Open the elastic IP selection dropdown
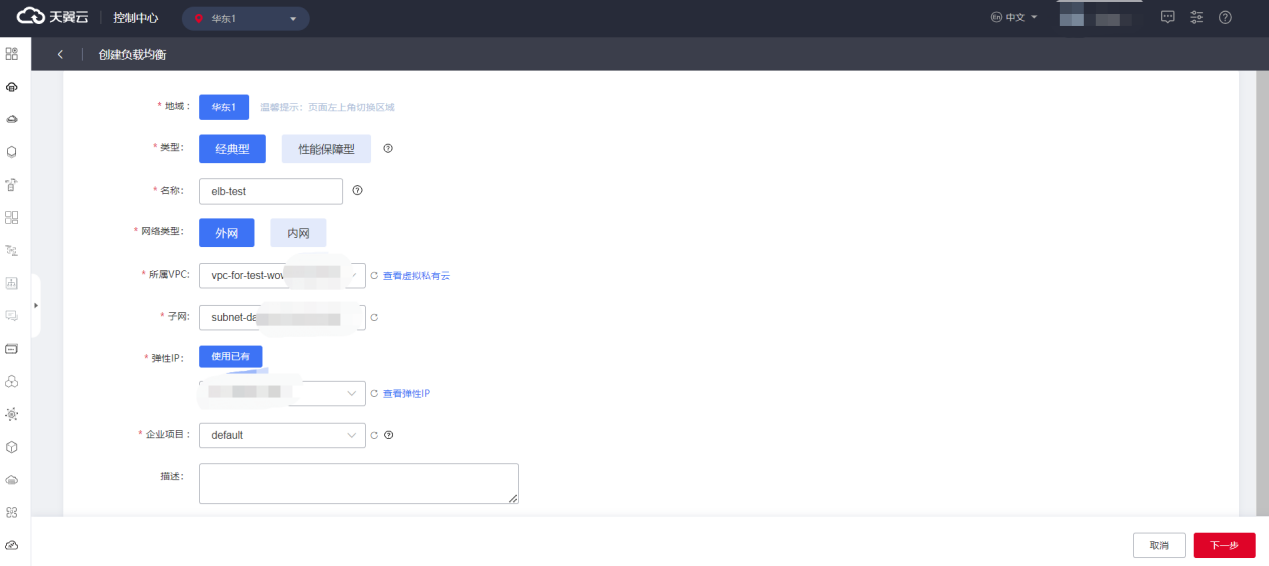The image size is (1269, 566). coord(282,394)
